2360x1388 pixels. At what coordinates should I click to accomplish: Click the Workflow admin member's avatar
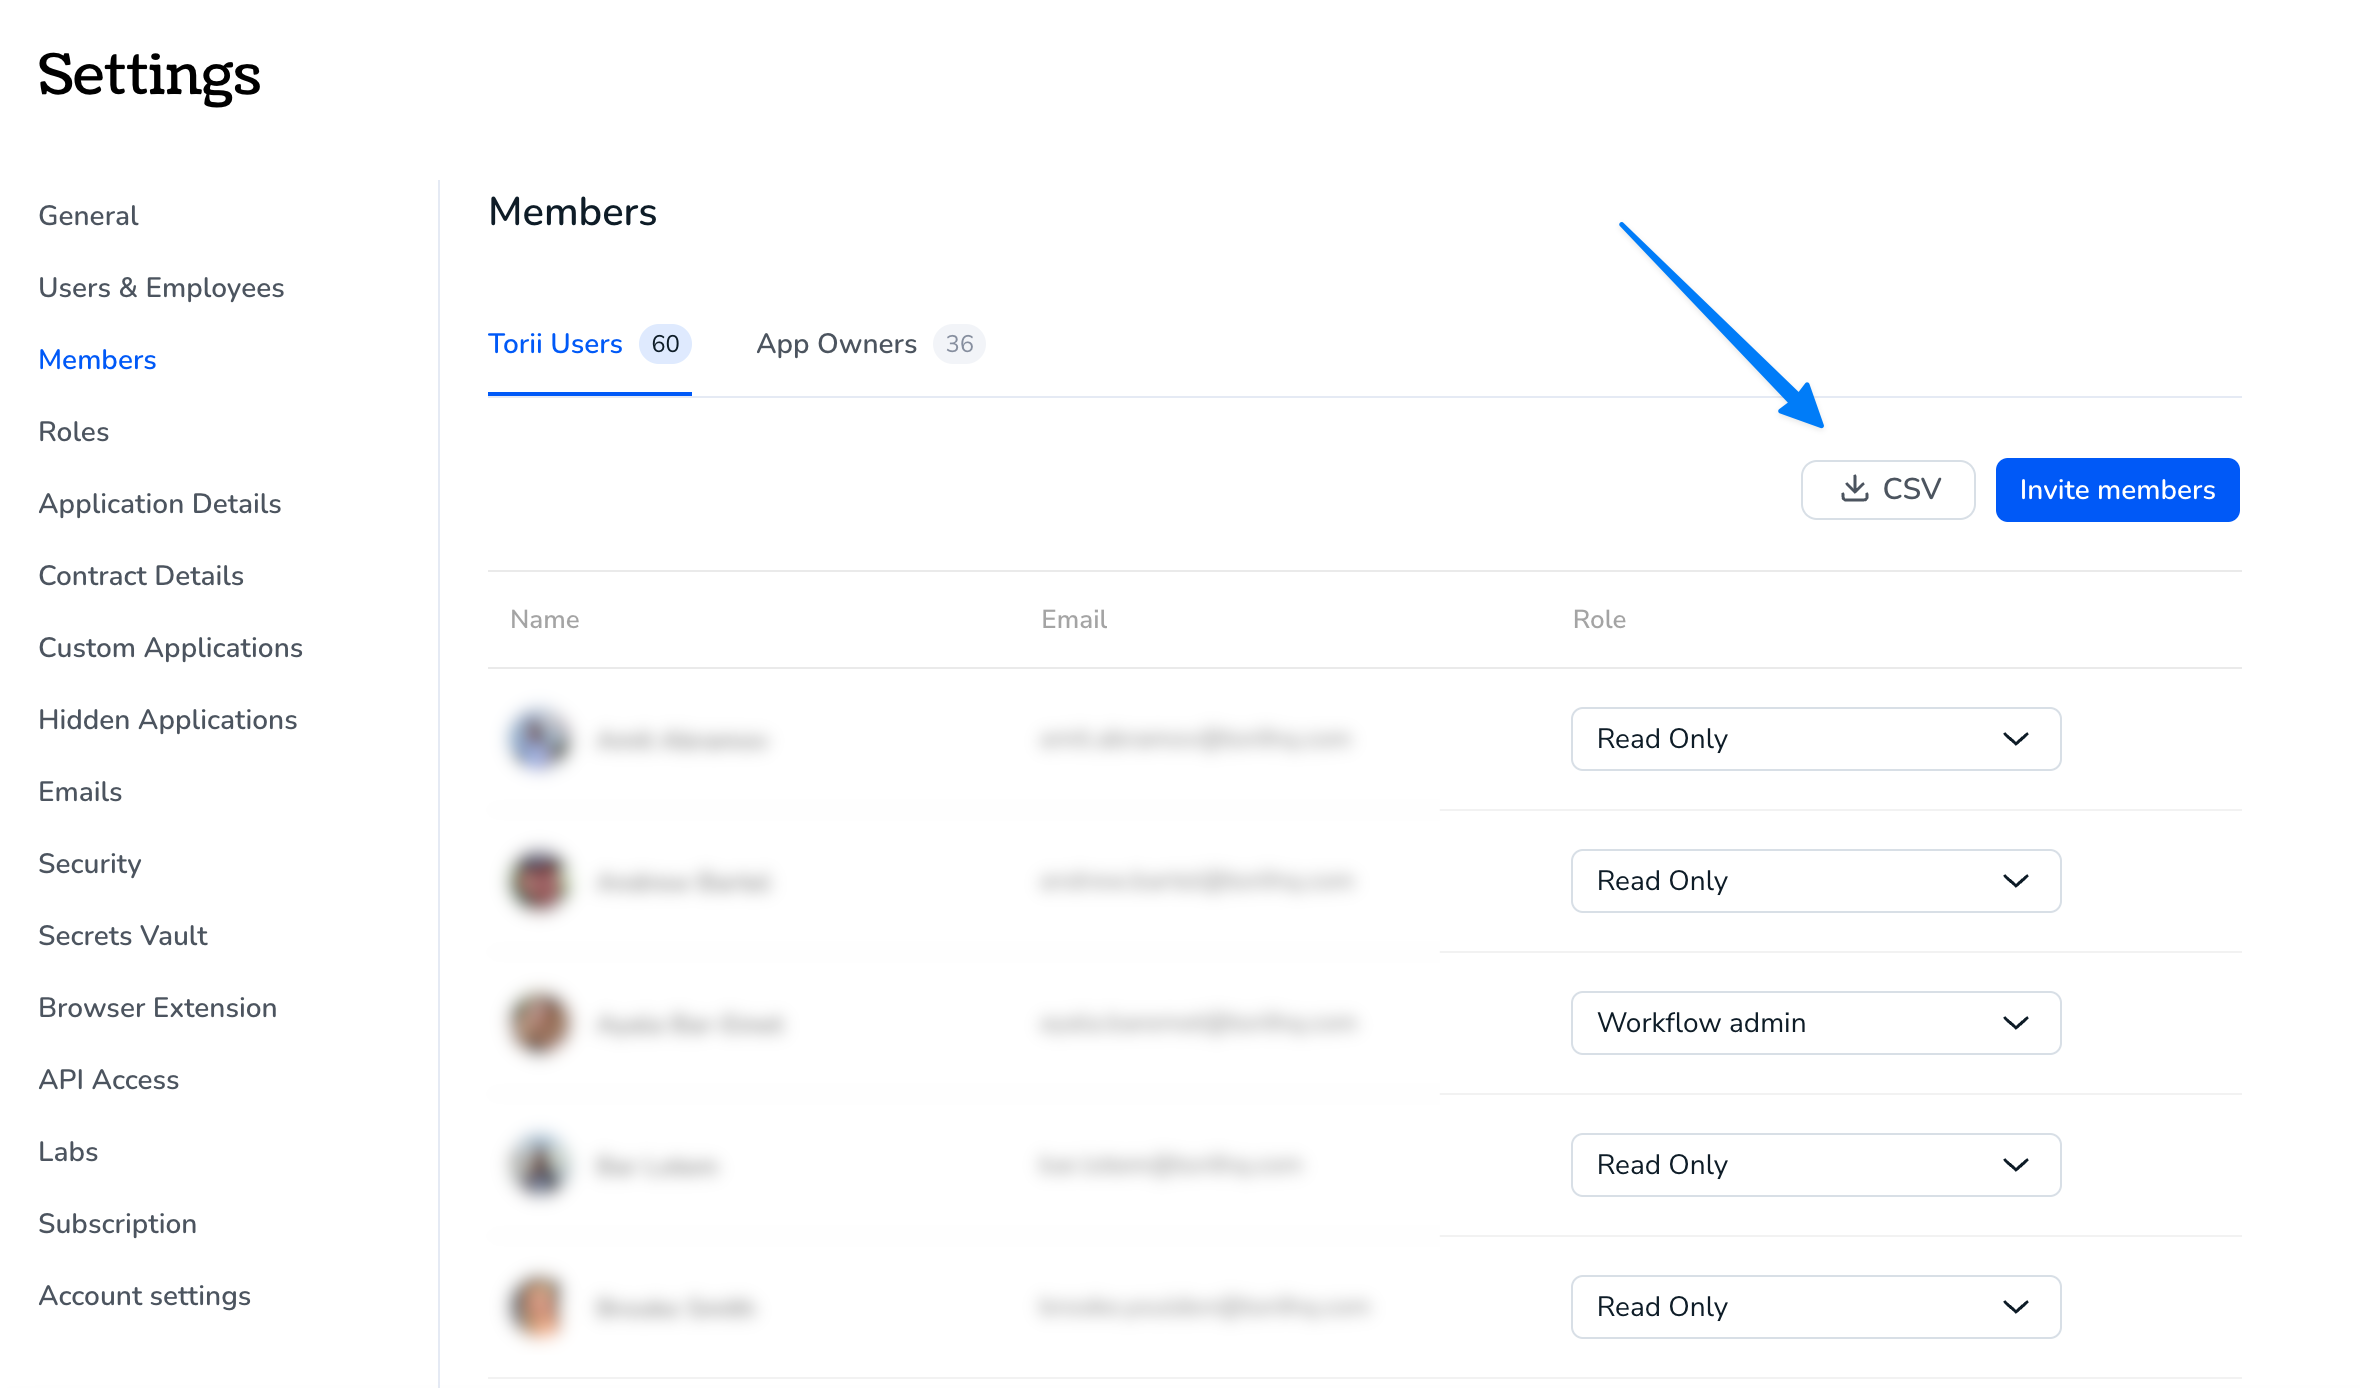point(540,1023)
